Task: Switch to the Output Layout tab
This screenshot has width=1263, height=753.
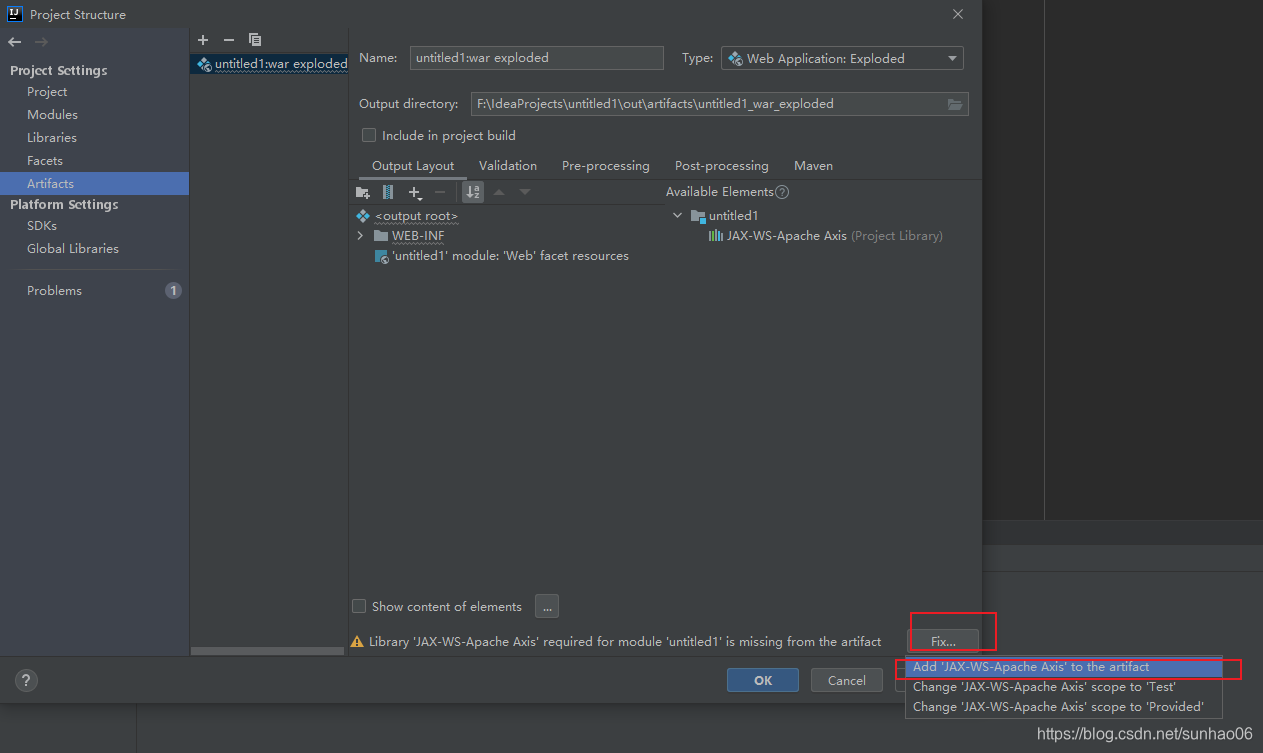Action: [x=413, y=166]
